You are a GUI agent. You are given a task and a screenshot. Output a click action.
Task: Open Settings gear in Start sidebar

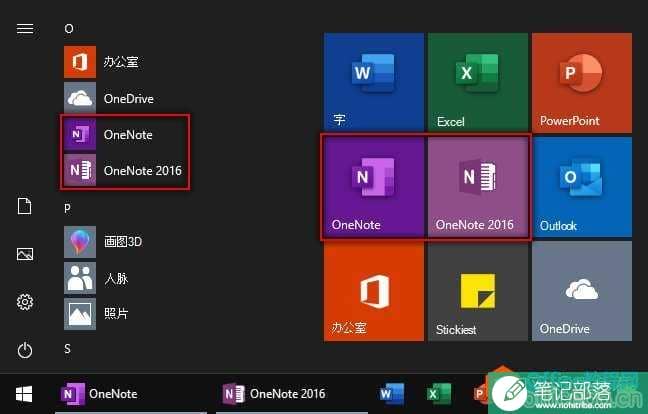[25, 302]
